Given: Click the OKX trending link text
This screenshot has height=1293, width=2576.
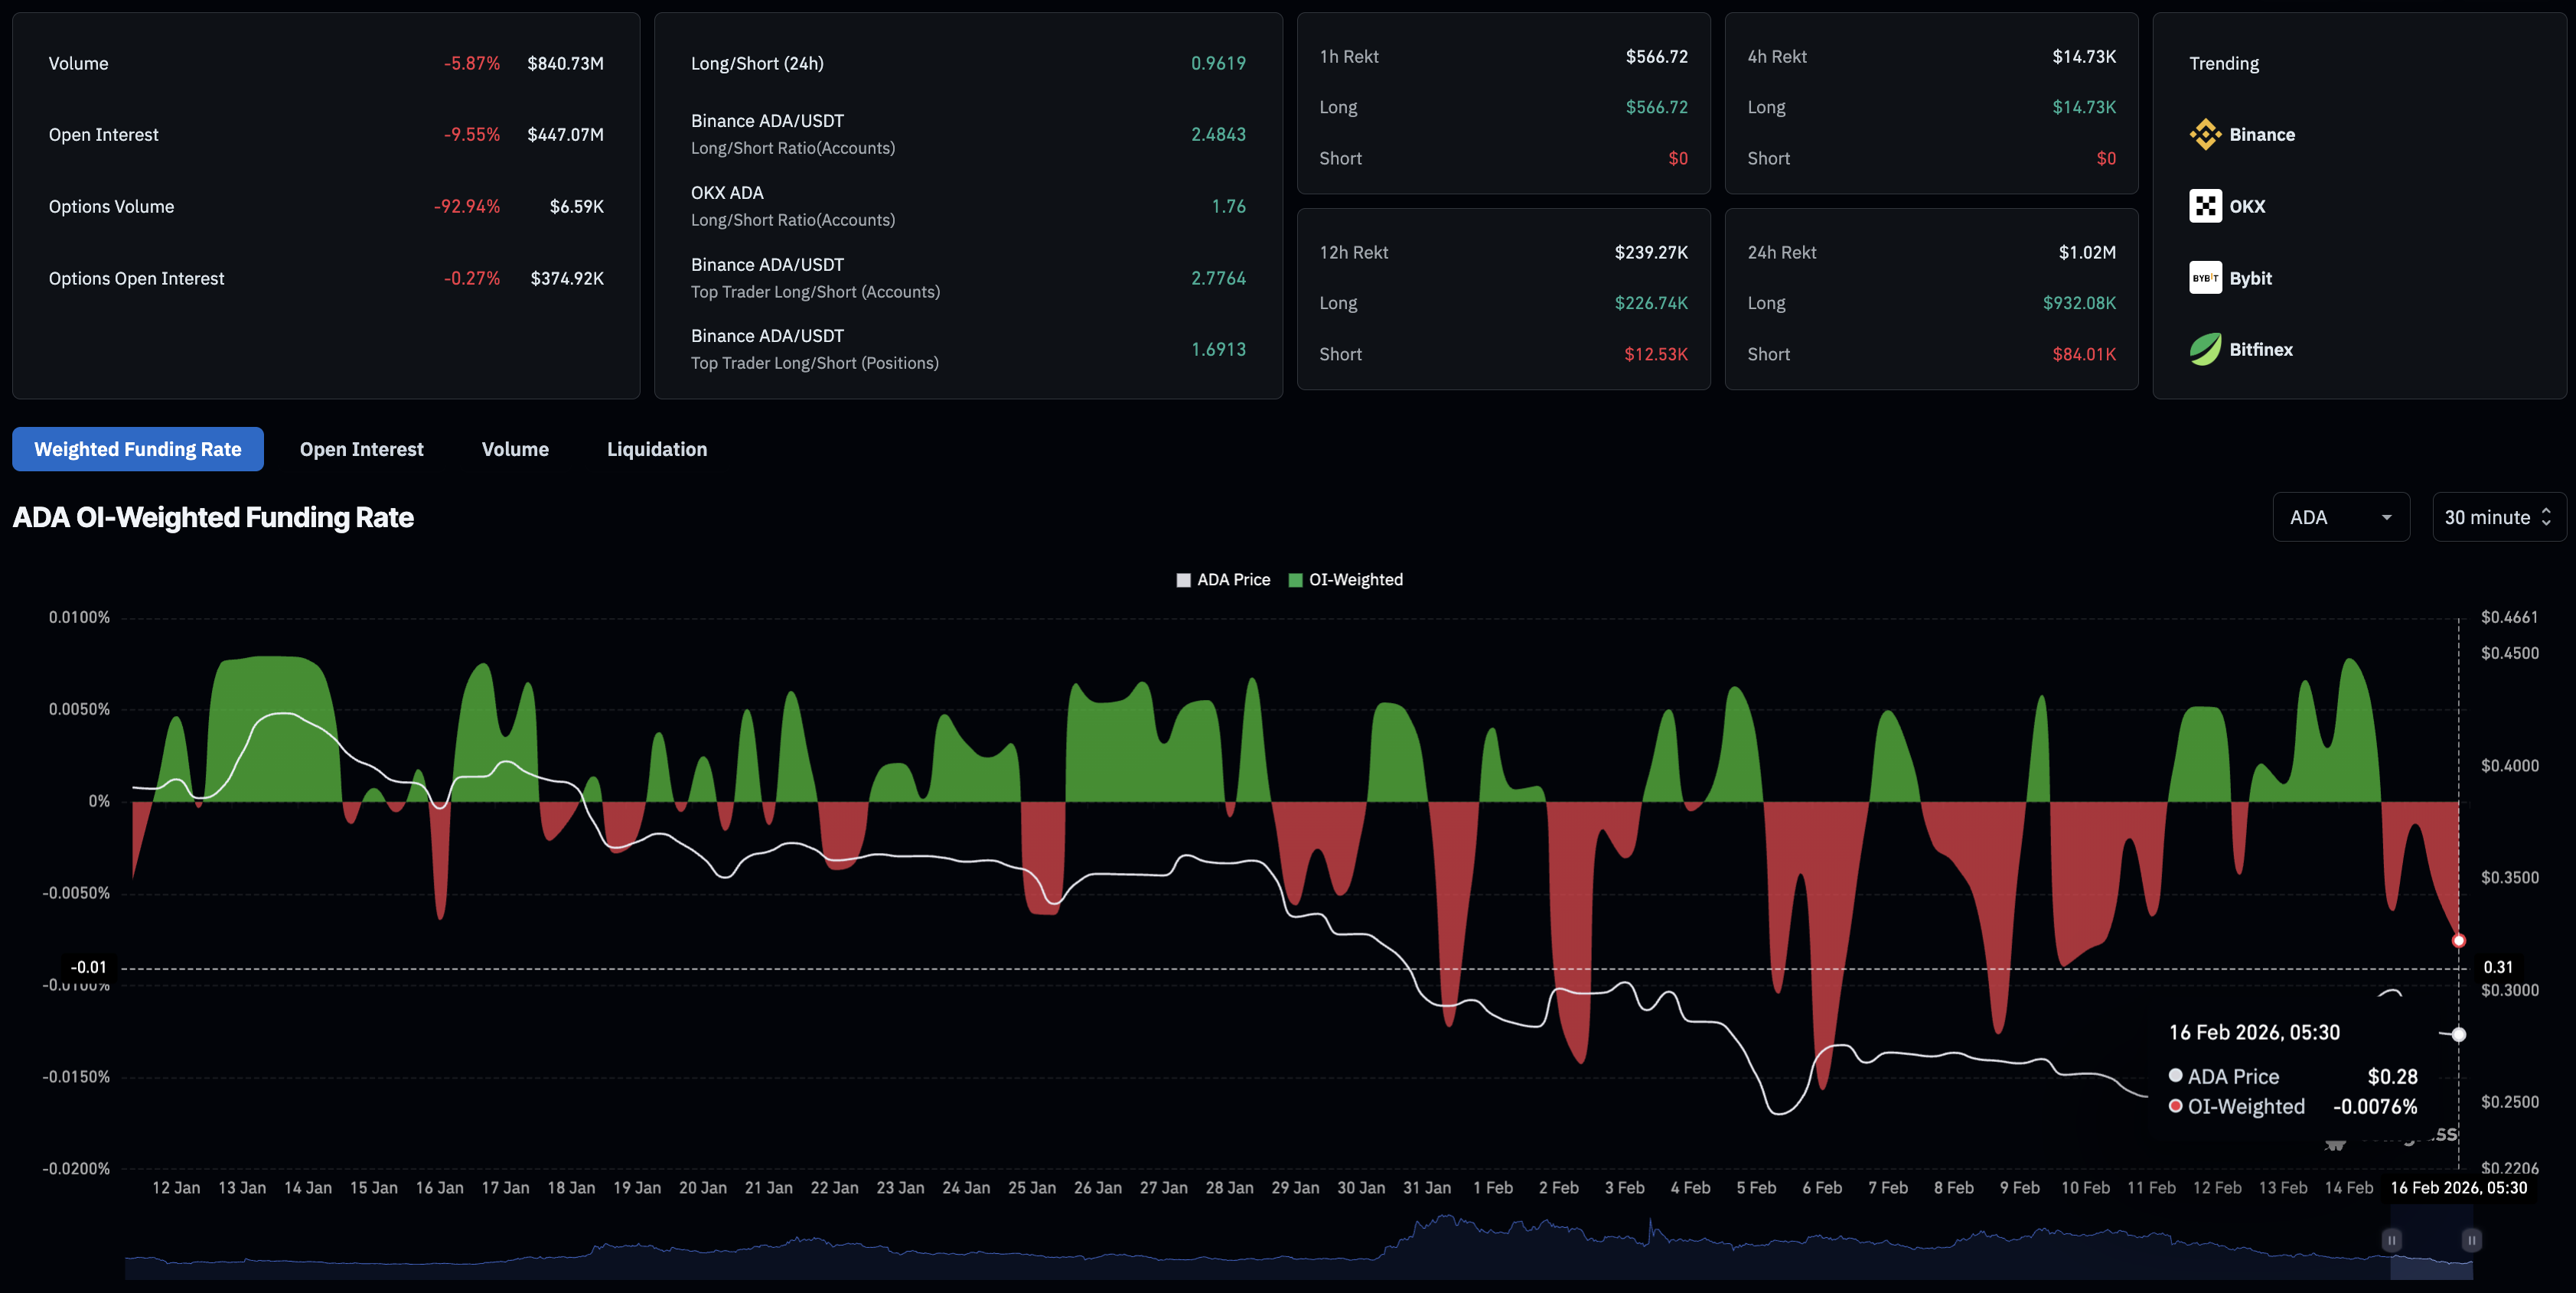Looking at the screenshot, I should point(2247,206).
